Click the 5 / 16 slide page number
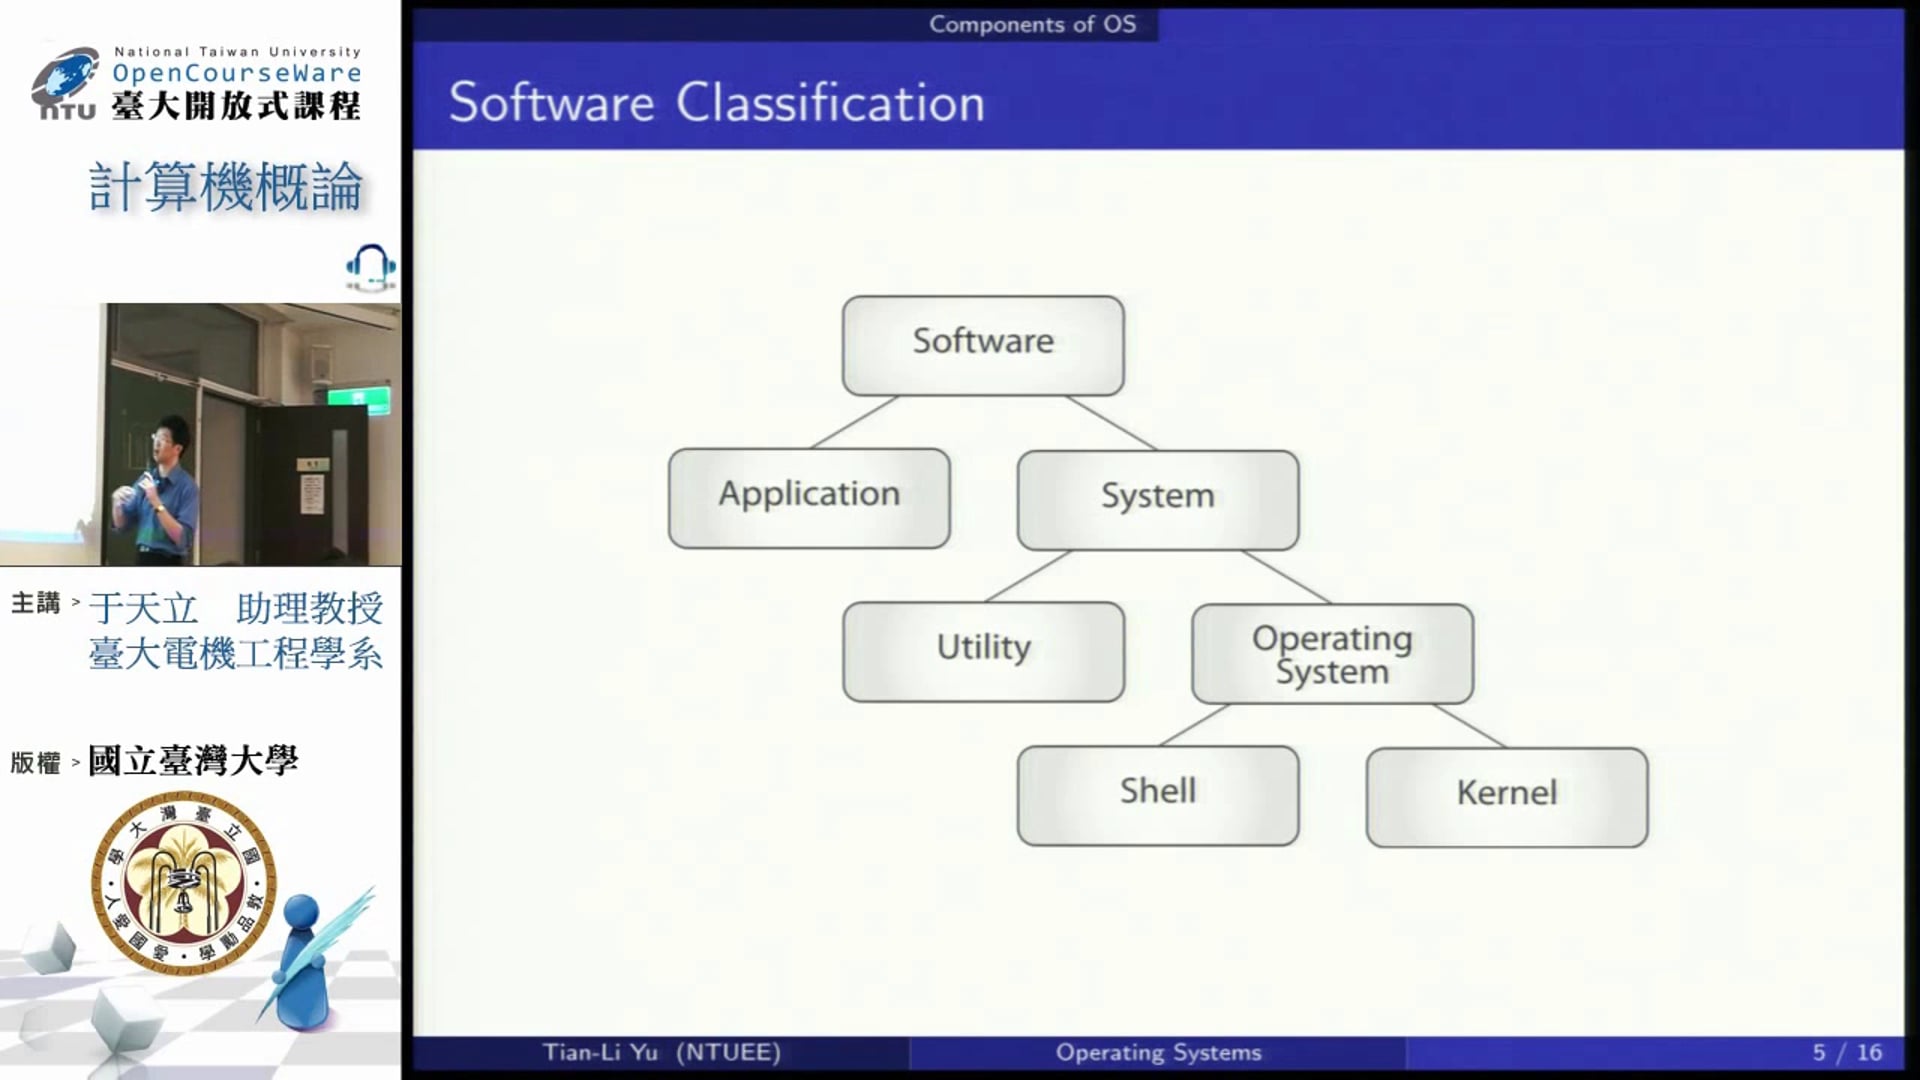Viewport: 1920px width, 1080px height. coord(1846,1052)
